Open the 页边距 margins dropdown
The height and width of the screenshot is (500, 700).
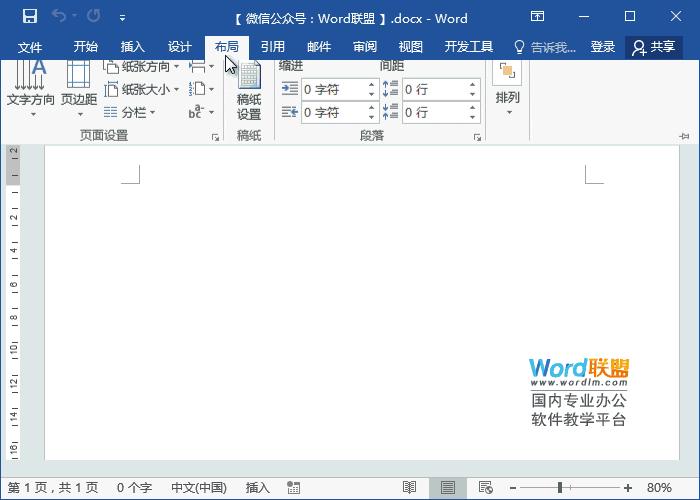79,89
